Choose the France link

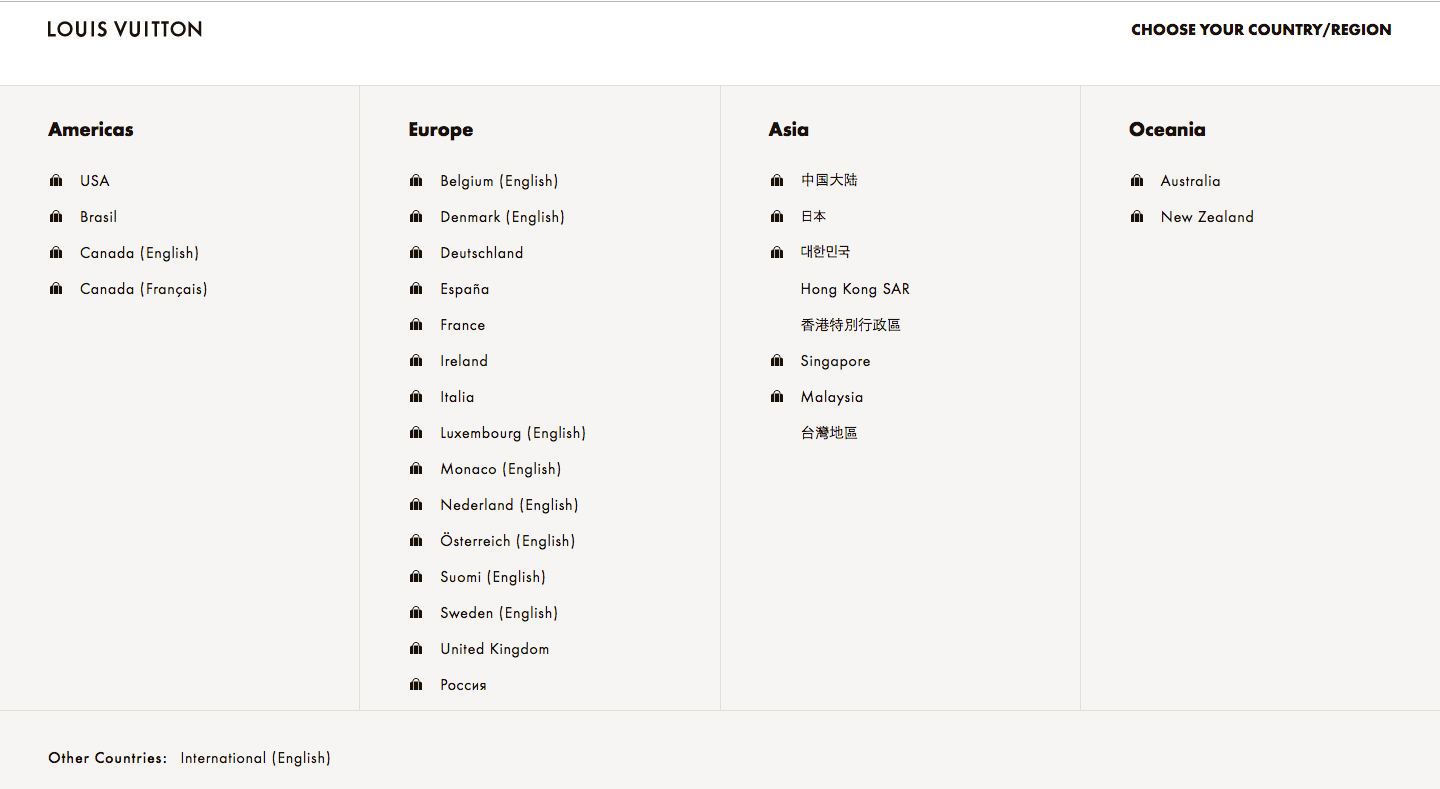(x=463, y=325)
